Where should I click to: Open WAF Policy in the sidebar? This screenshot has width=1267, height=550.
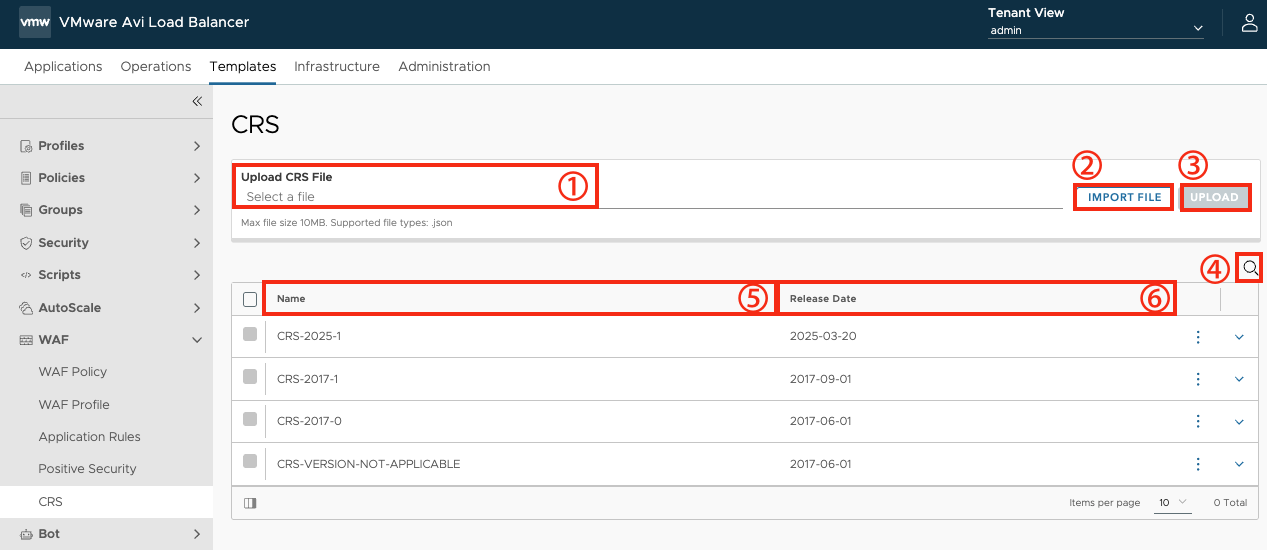tap(73, 372)
